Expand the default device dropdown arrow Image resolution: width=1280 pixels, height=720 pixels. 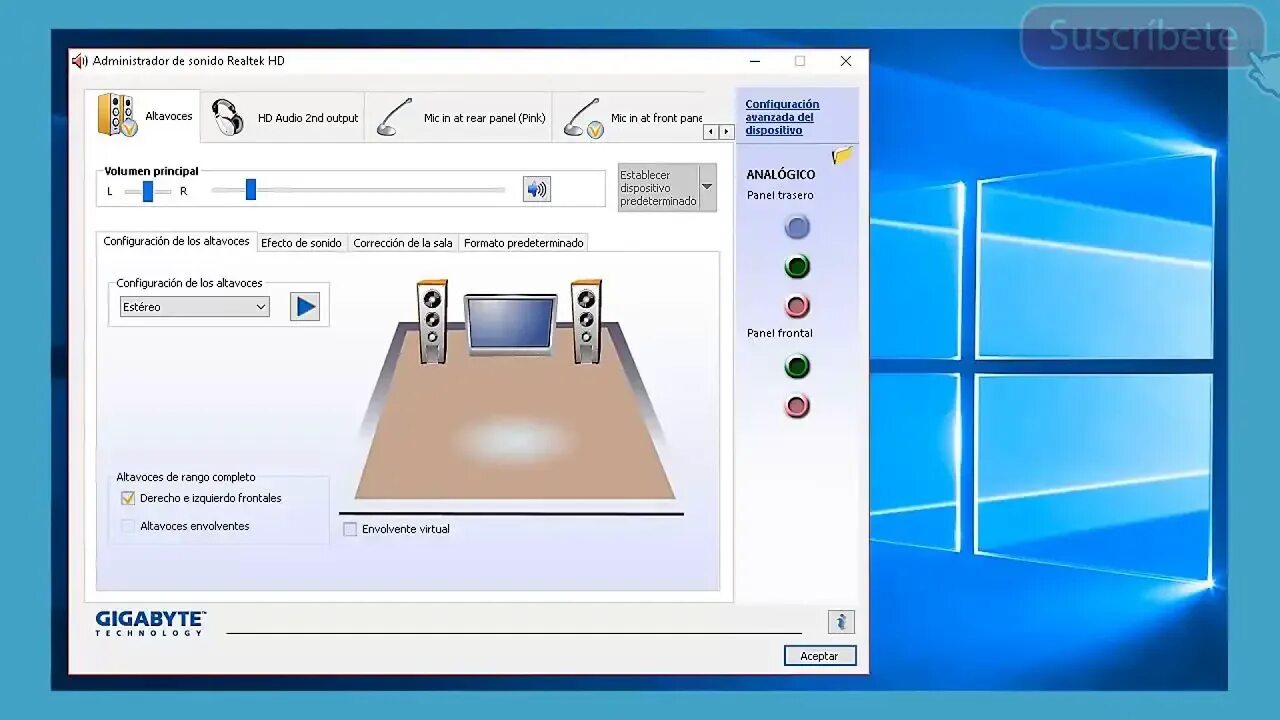(x=707, y=187)
